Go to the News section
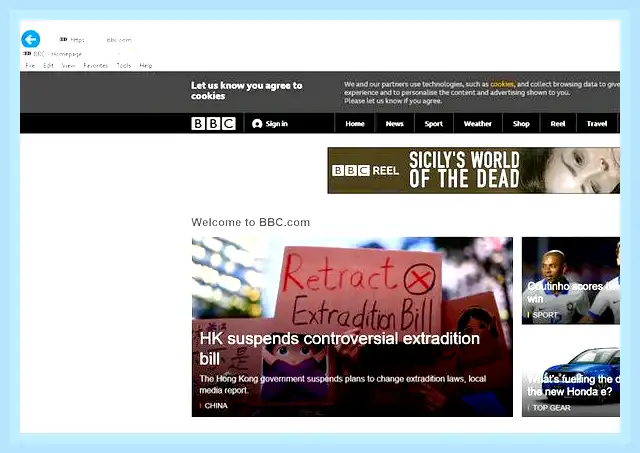The width and height of the screenshot is (640, 453). click(x=394, y=124)
